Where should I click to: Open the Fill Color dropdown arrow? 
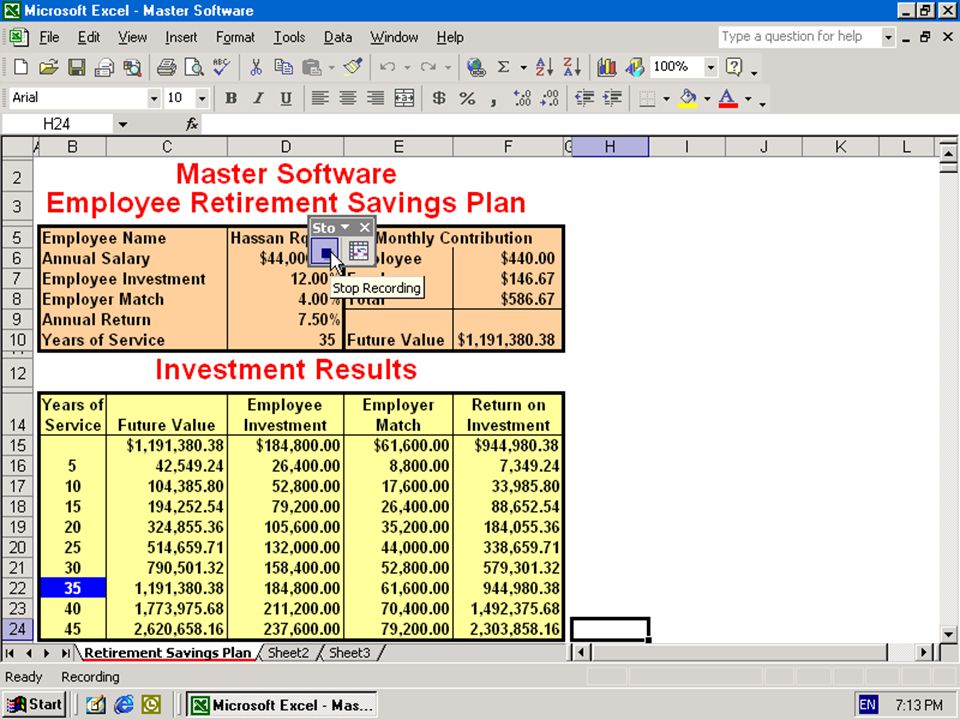pos(707,98)
